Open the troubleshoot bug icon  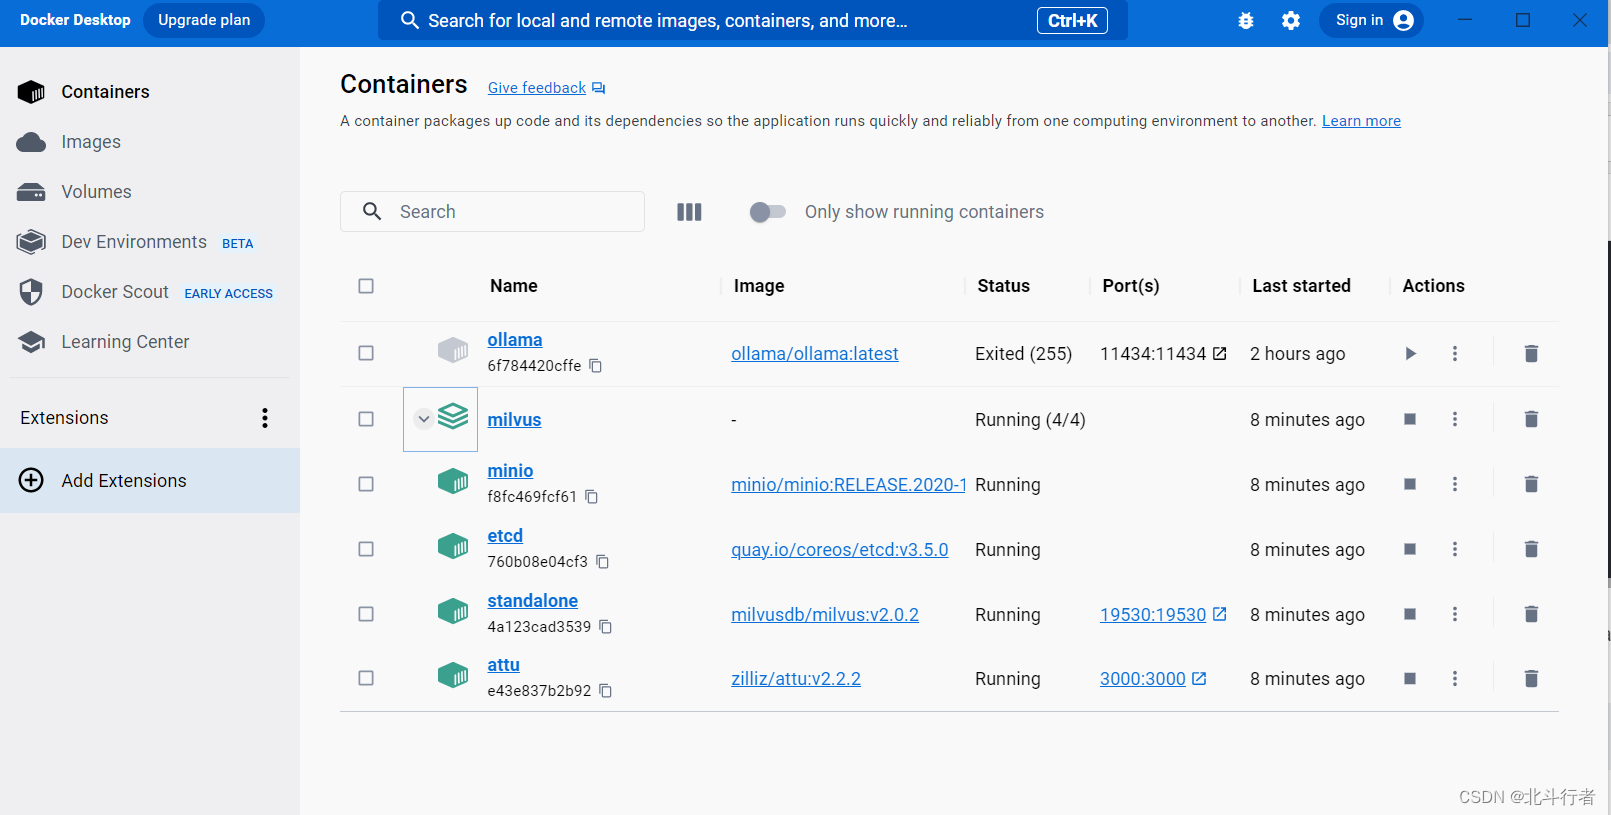1246,20
